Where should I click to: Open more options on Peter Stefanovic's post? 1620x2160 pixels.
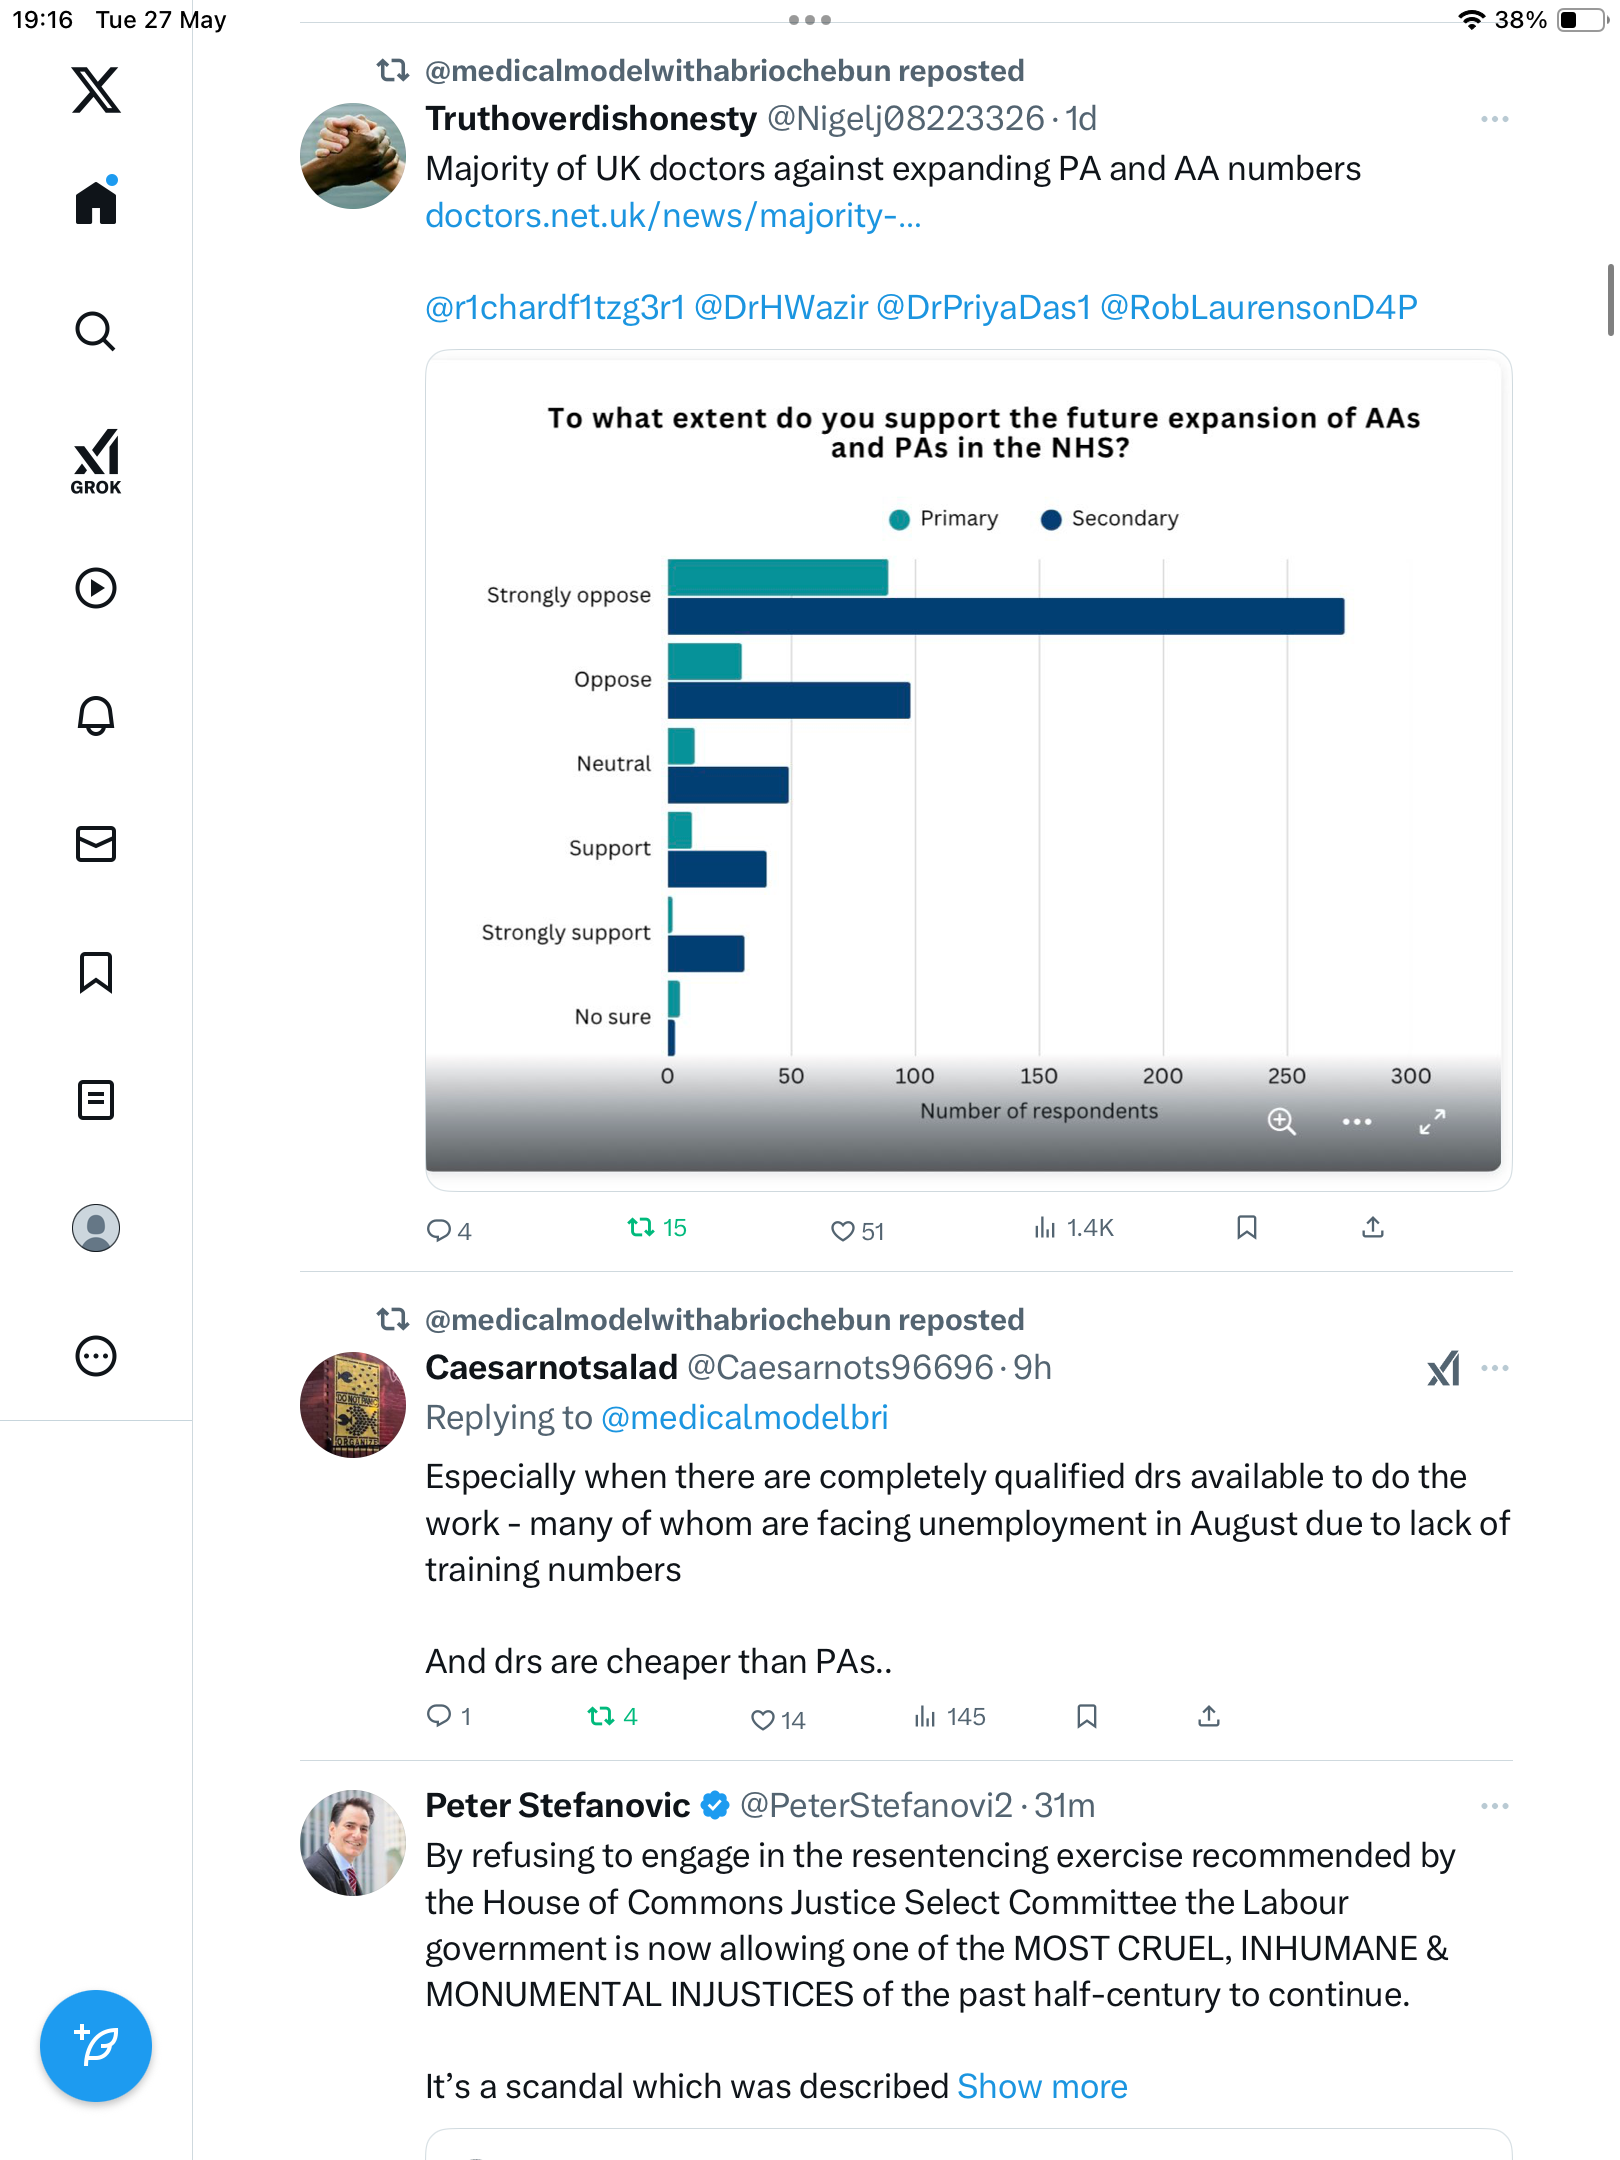(x=1495, y=1806)
